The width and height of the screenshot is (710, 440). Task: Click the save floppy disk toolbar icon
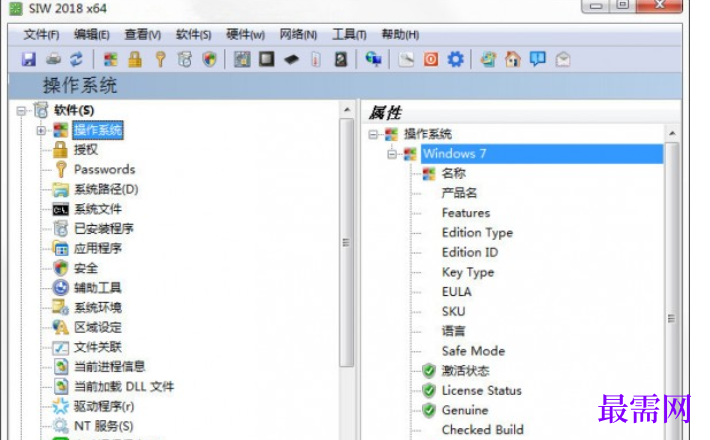point(29,59)
